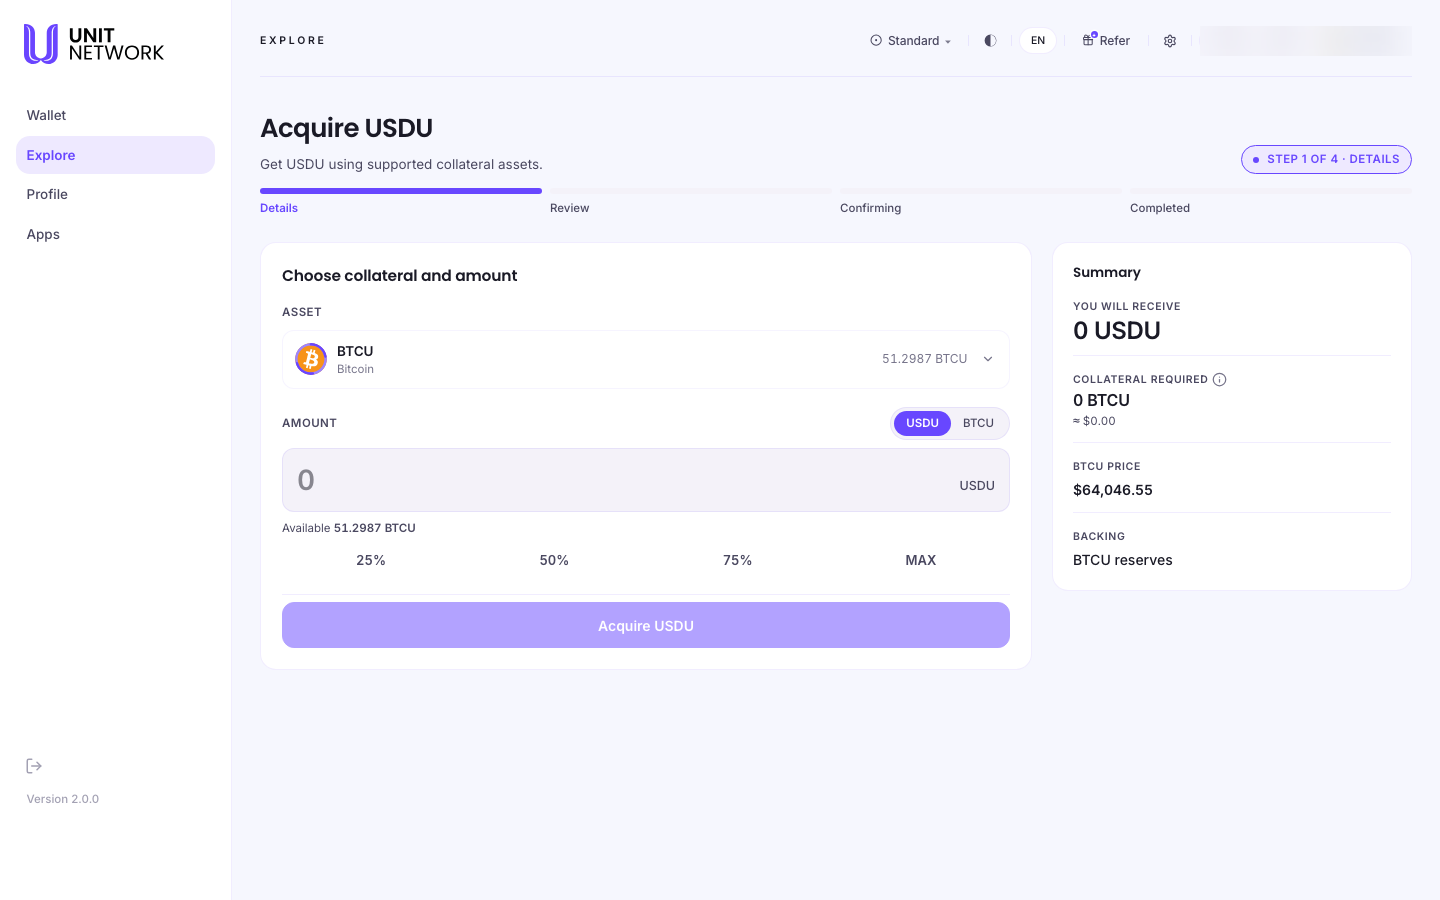Click the Acquire USDU button
The image size is (1440, 900).
pyautogui.click(x=646, y=625)
